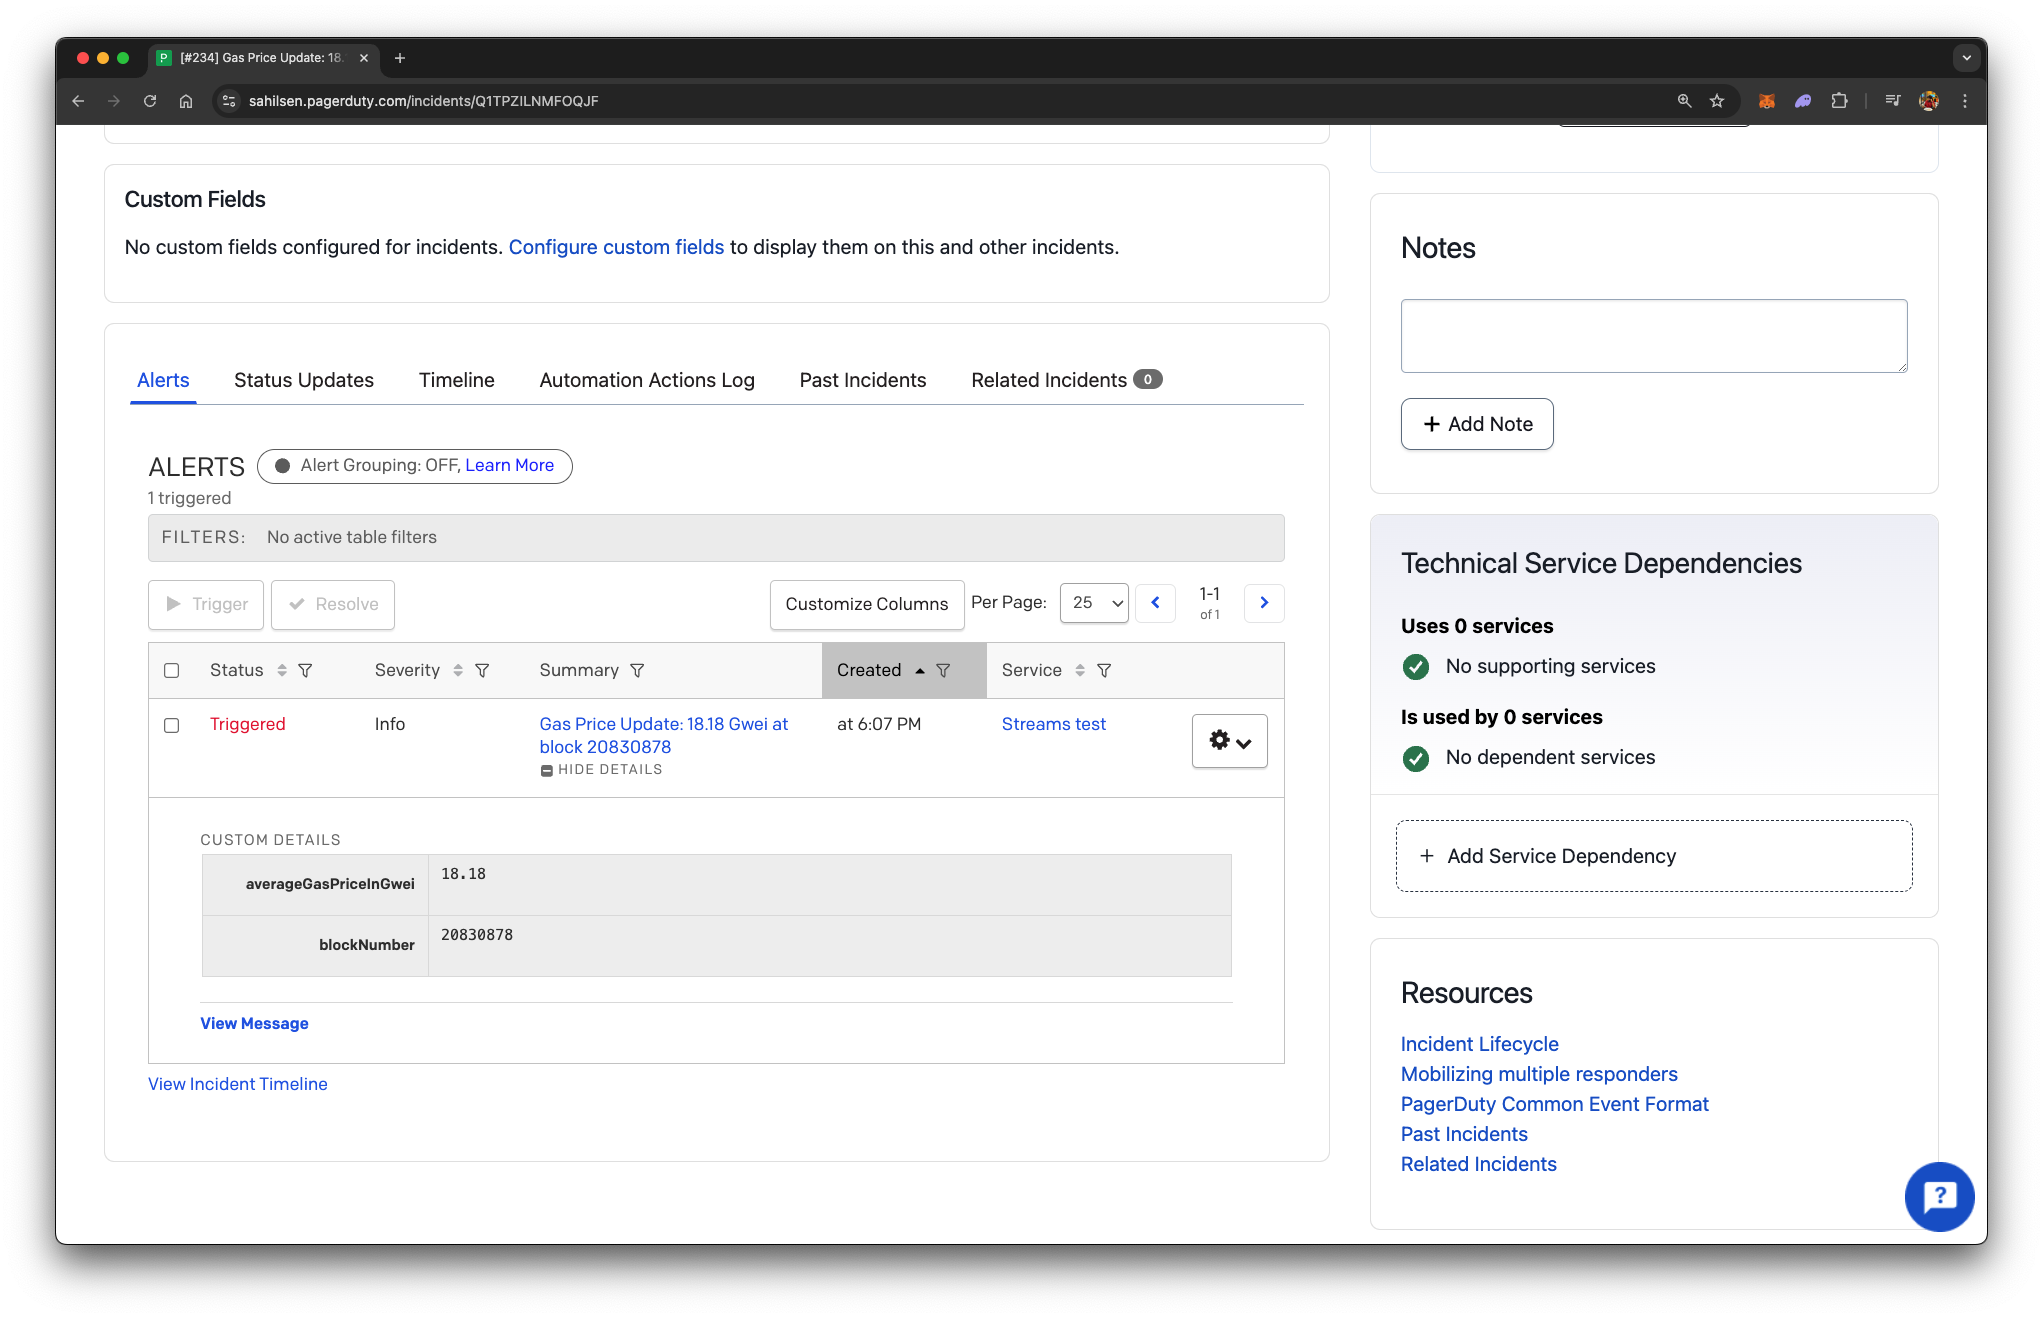Image resolution: width=2043 pixels, height=1318 pixels.
Task: Open the Automation Actions Log tab
Action: [647, 380]
